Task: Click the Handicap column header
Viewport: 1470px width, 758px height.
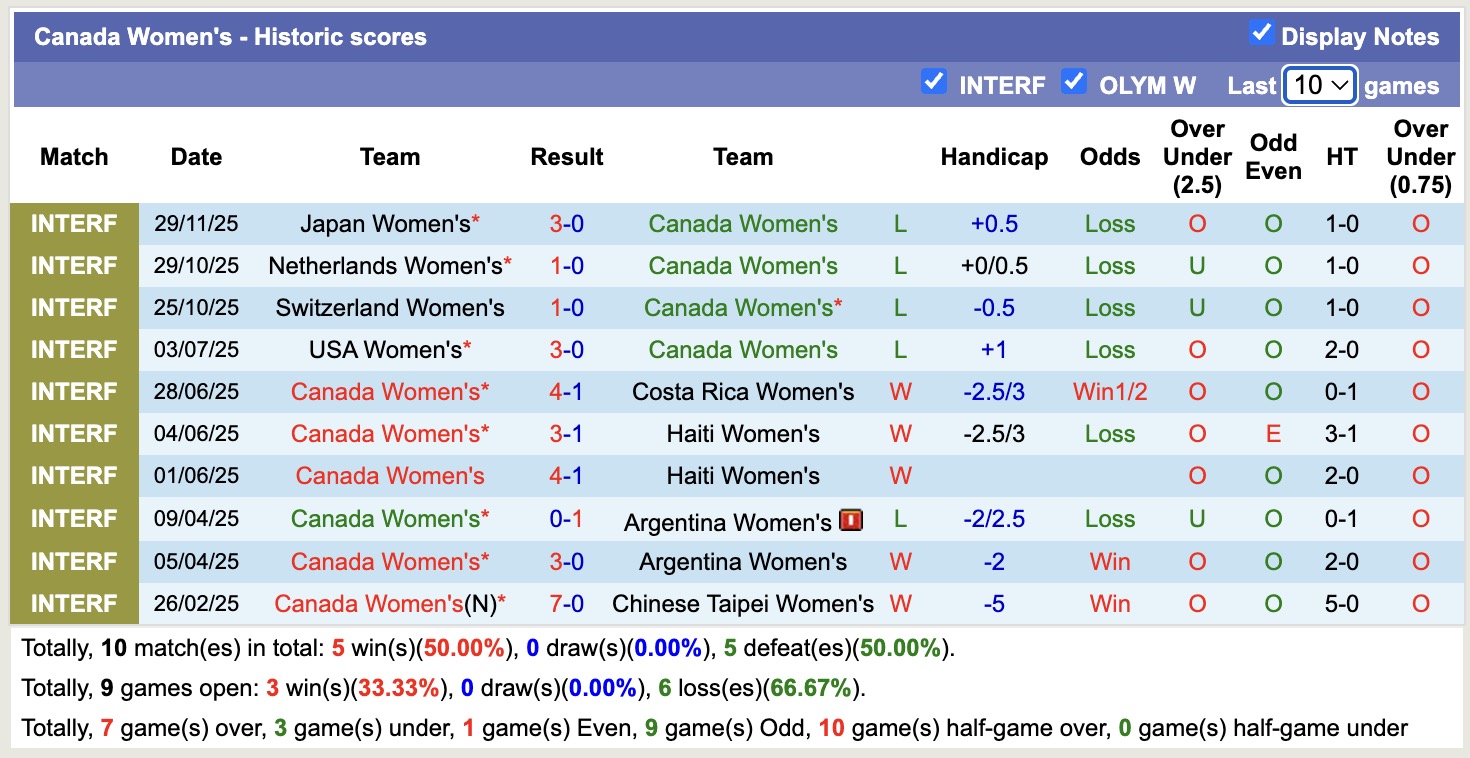Action: point(994,157)
